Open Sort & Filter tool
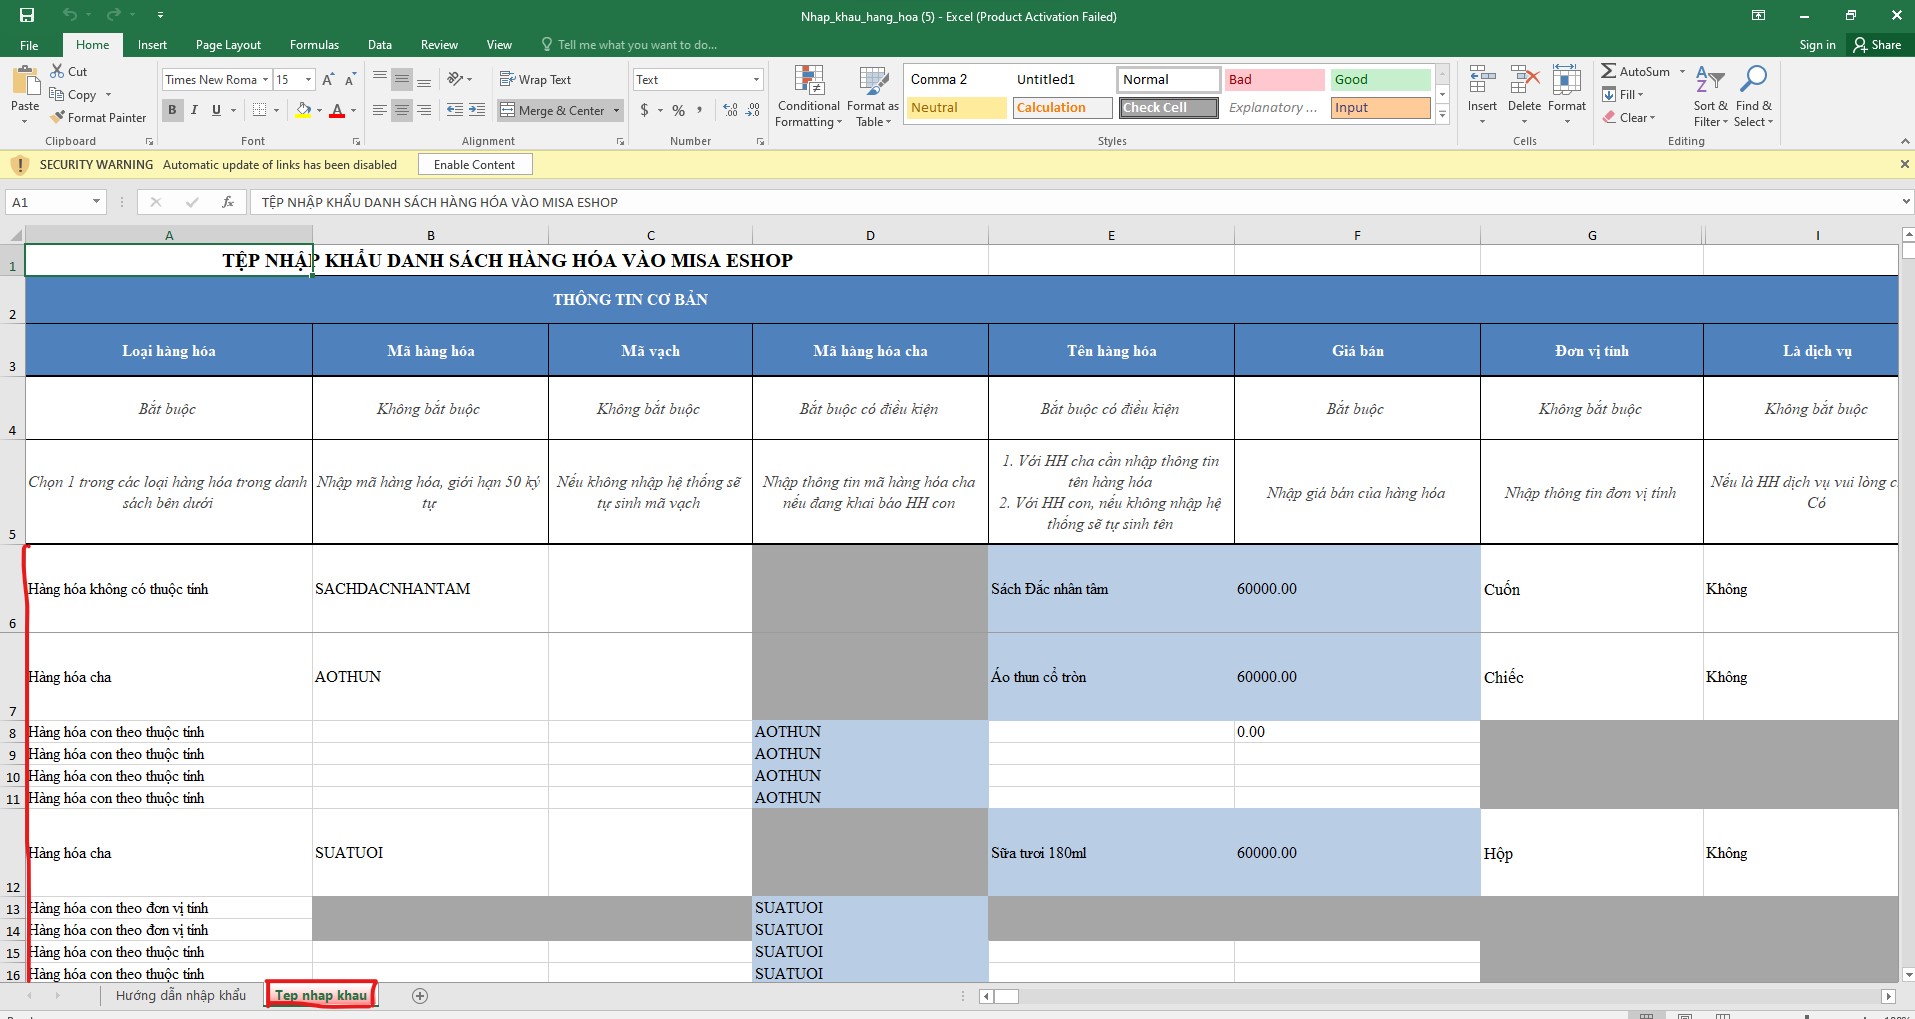The height and width of the screenshot is (1019, 1915). [x=1710, y=97]
